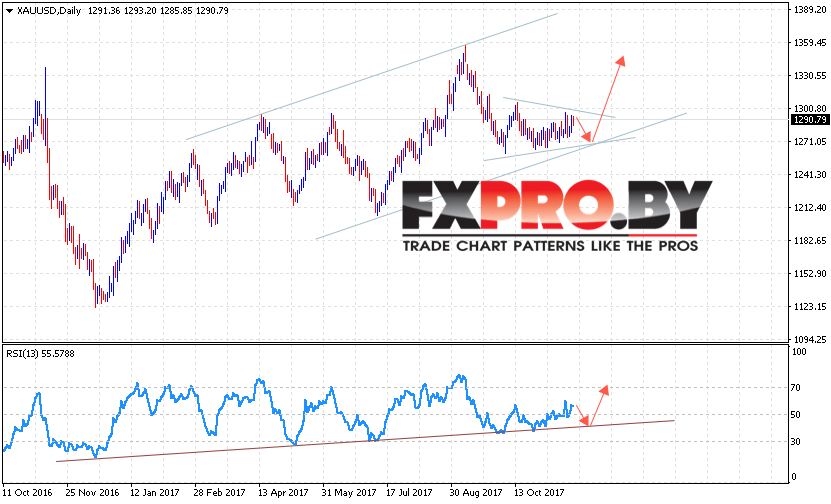Select the upper ascending channel trendline
This screenshot has width=831, height=504.
(371, 77)
